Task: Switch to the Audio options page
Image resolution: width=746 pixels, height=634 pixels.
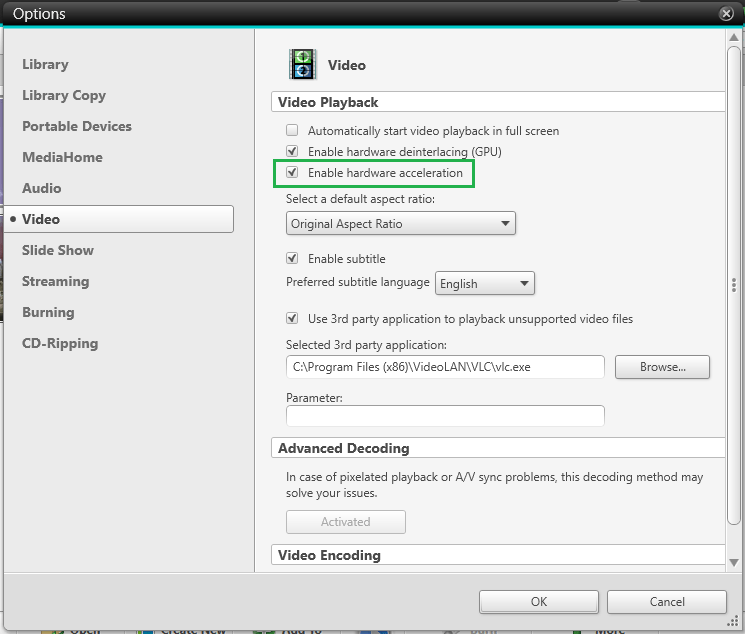Action: tap(42, 188)
